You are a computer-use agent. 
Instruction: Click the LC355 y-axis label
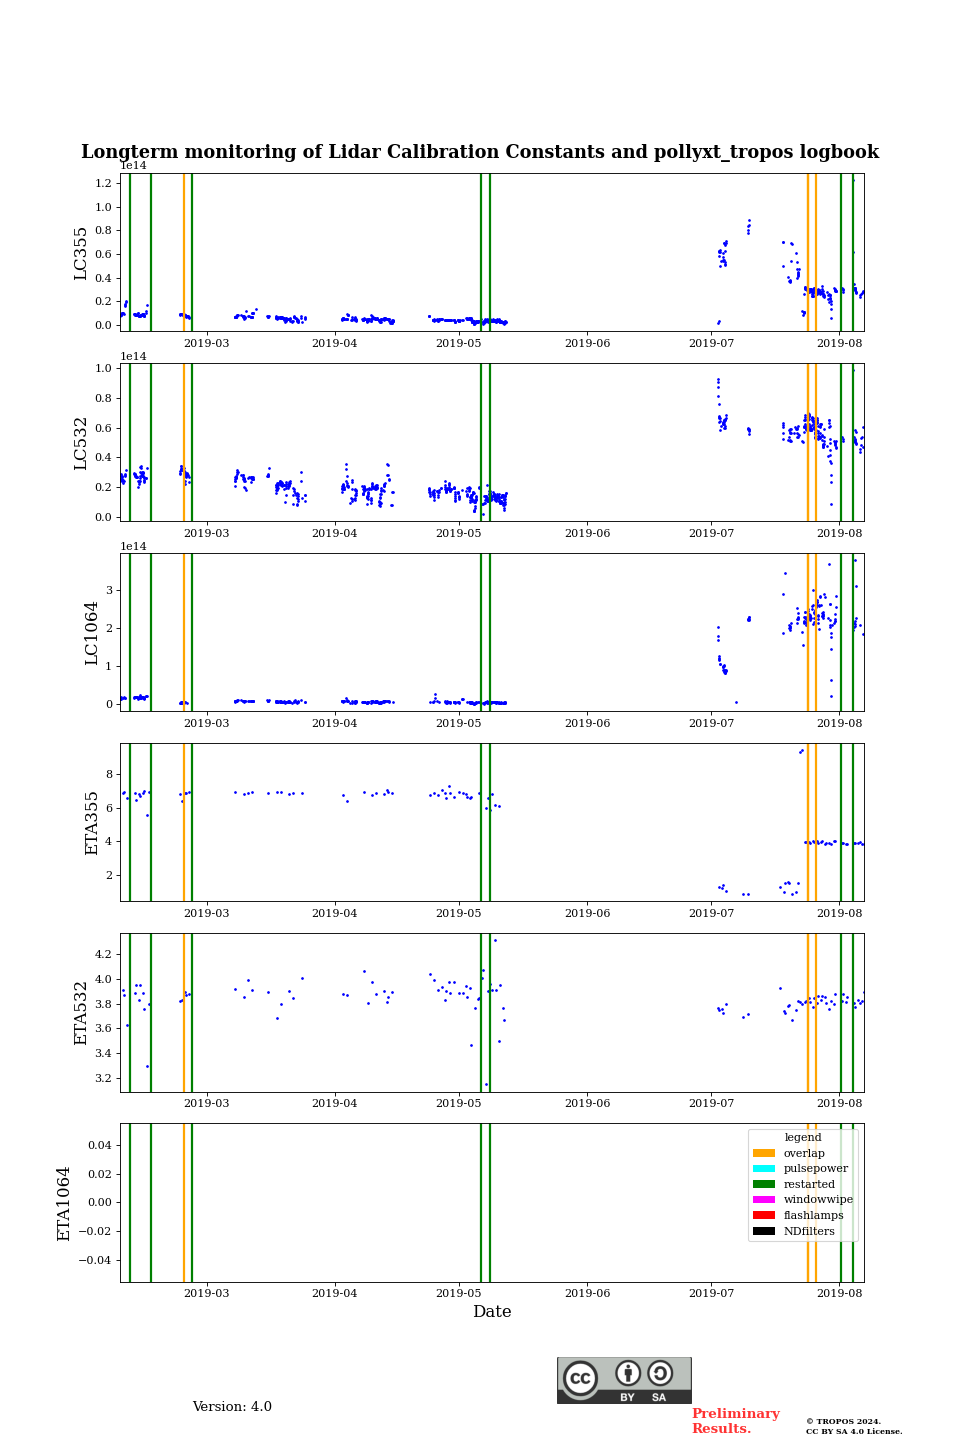click(x=81, y=253)
